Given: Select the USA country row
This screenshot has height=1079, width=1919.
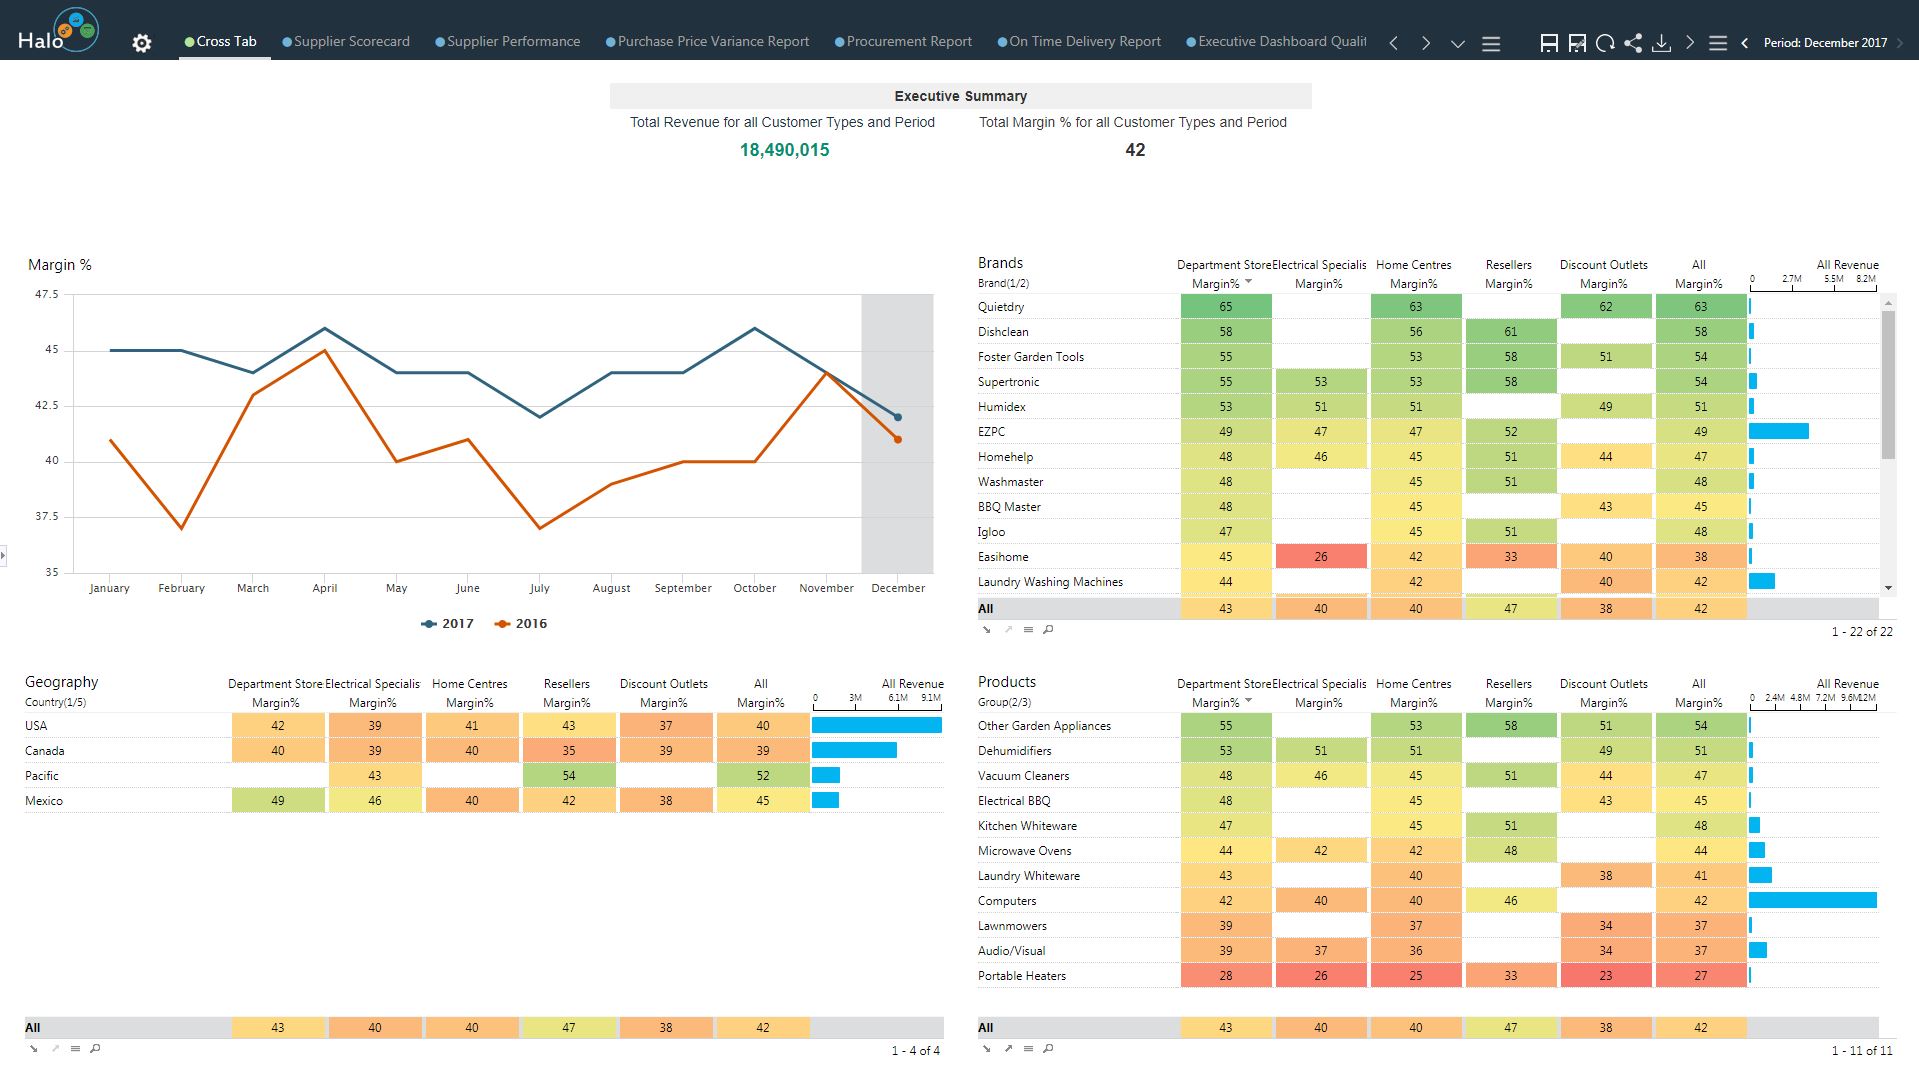Looking at the screenshot, I should [484, 726].
